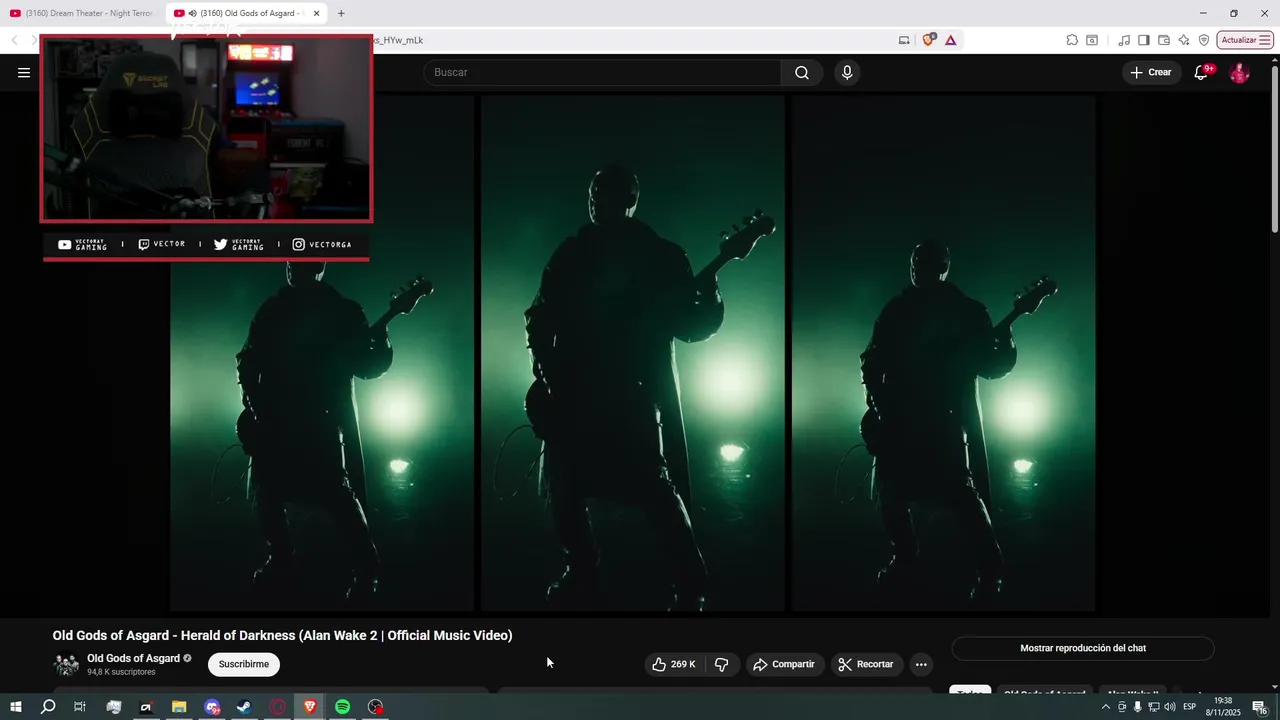Viewport: 1280px width, 720px height.
Task: Open Task View on taskbar
Action: point(80,707)
